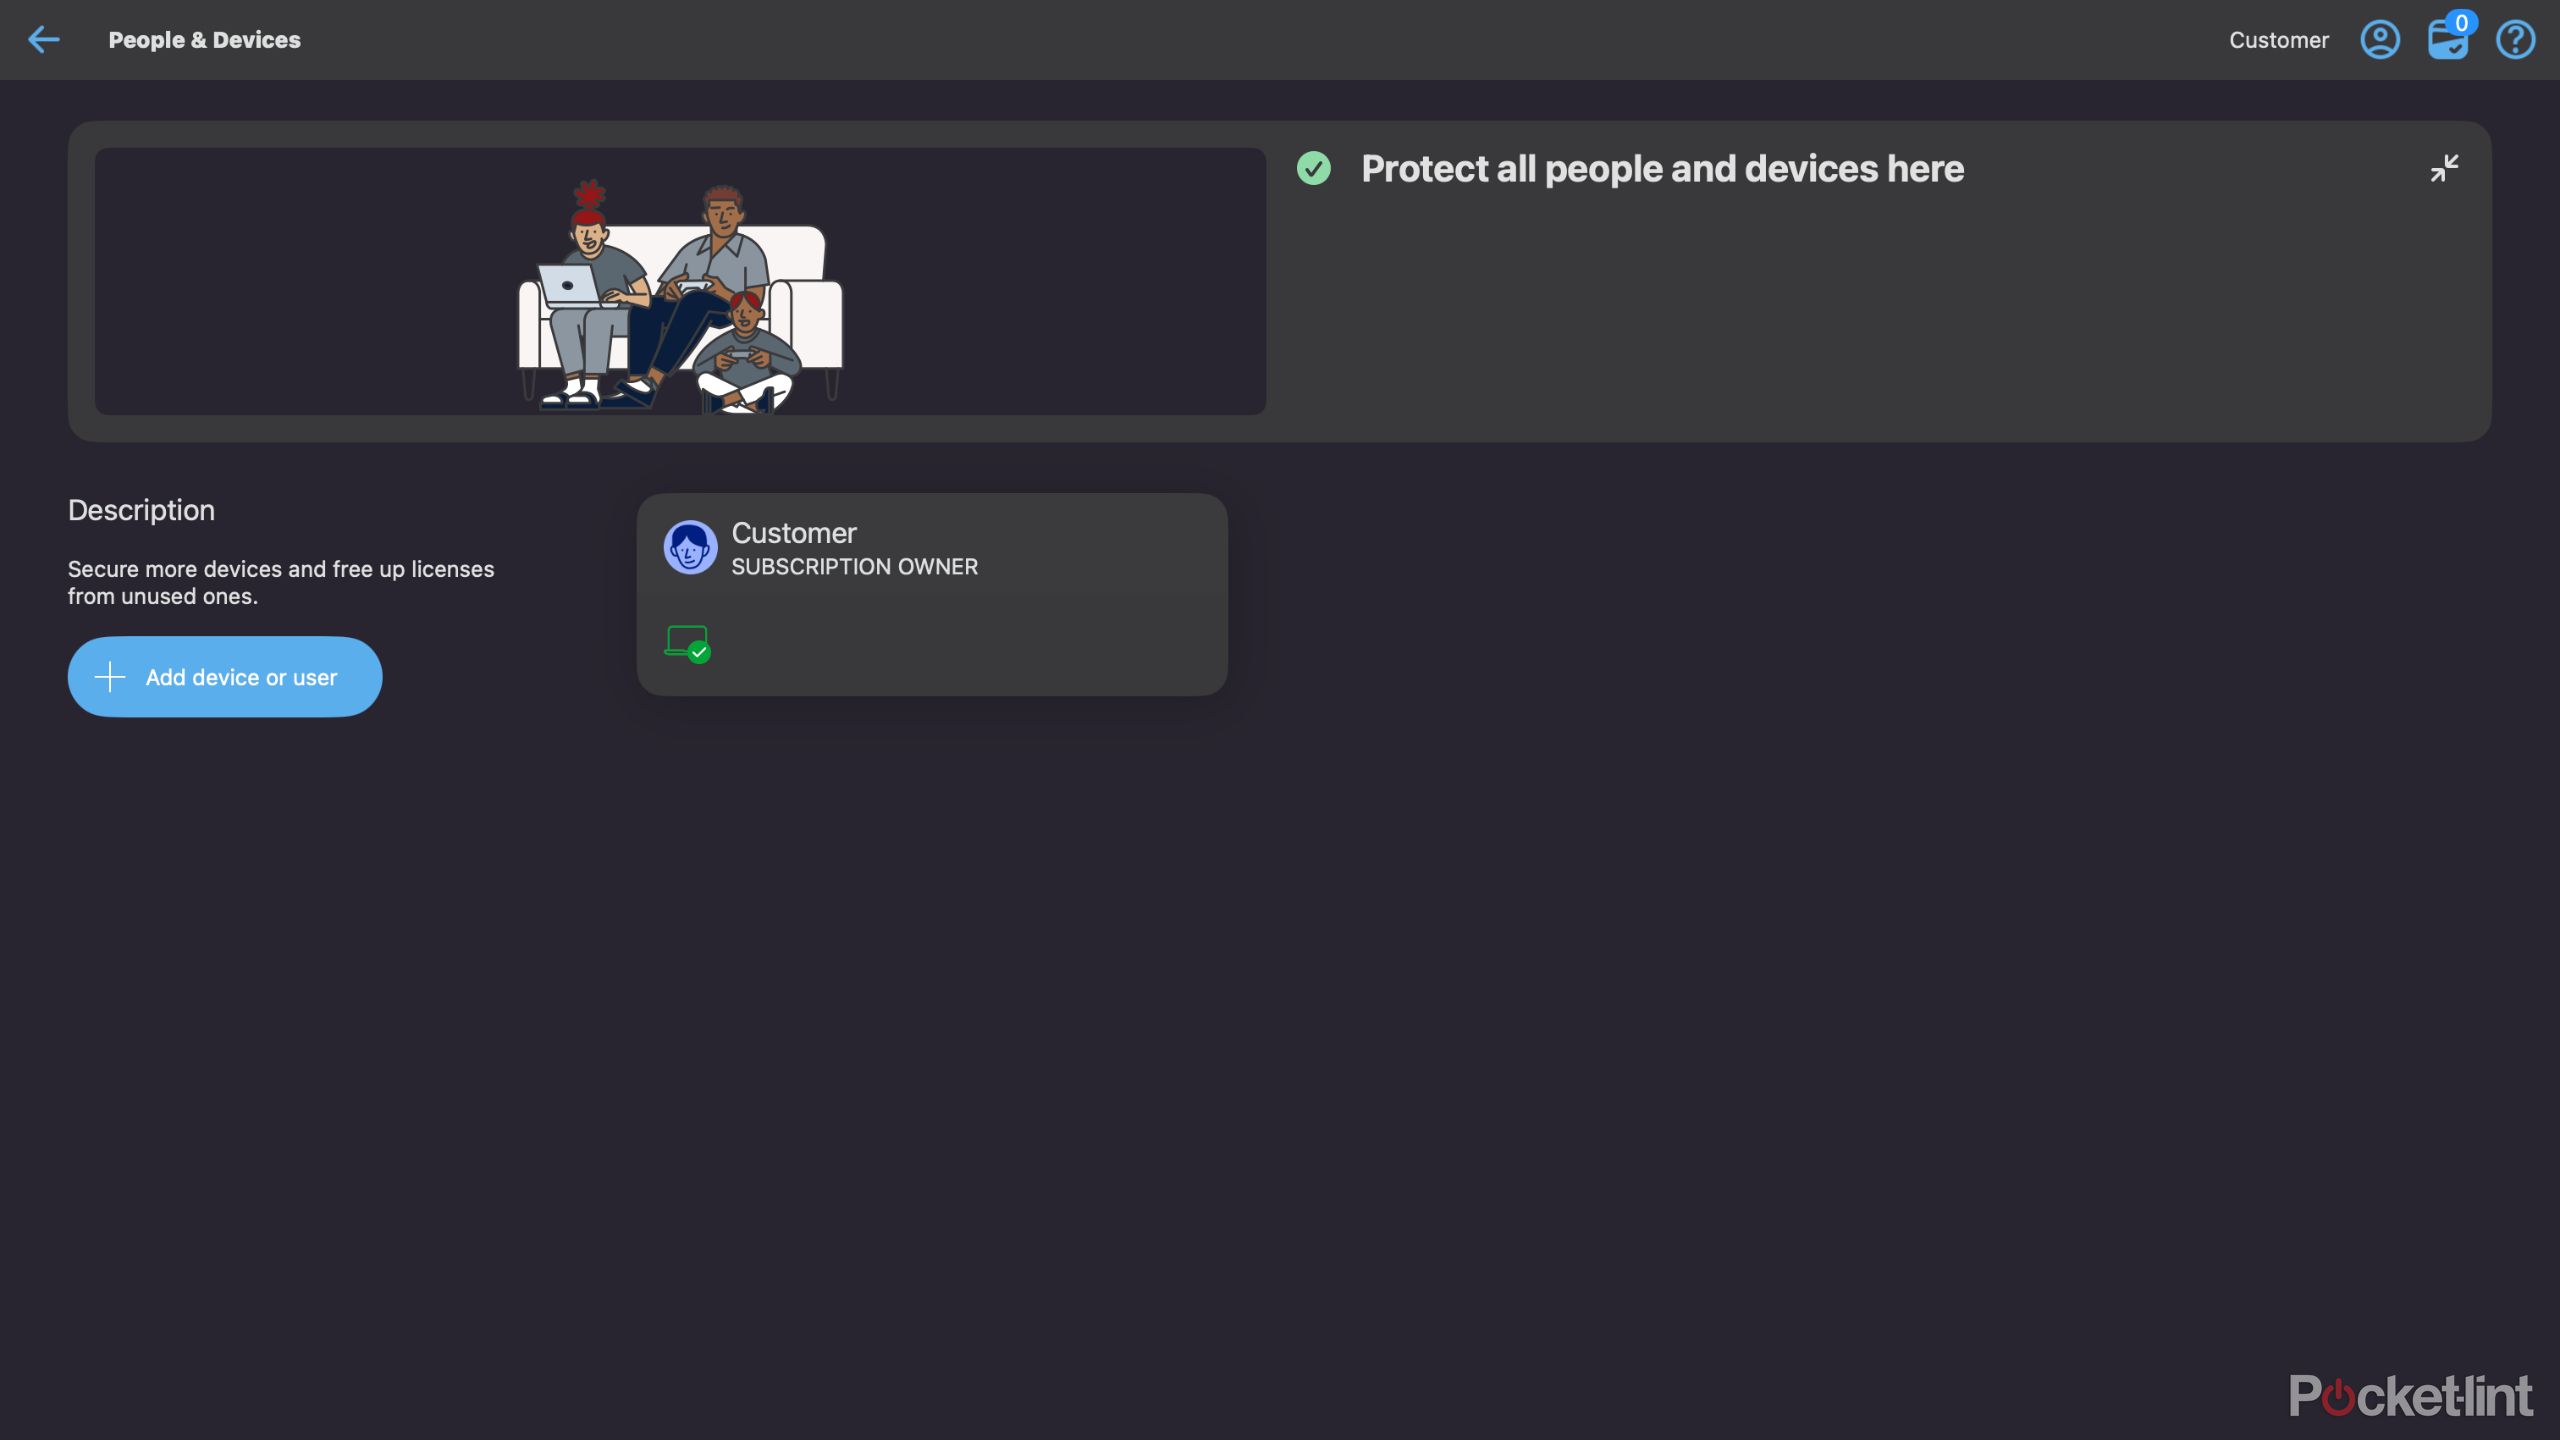The width and height of the screenshot is (2560, 1440).
Task: Click the user profile avatar icon
Action: (2379, 39)
